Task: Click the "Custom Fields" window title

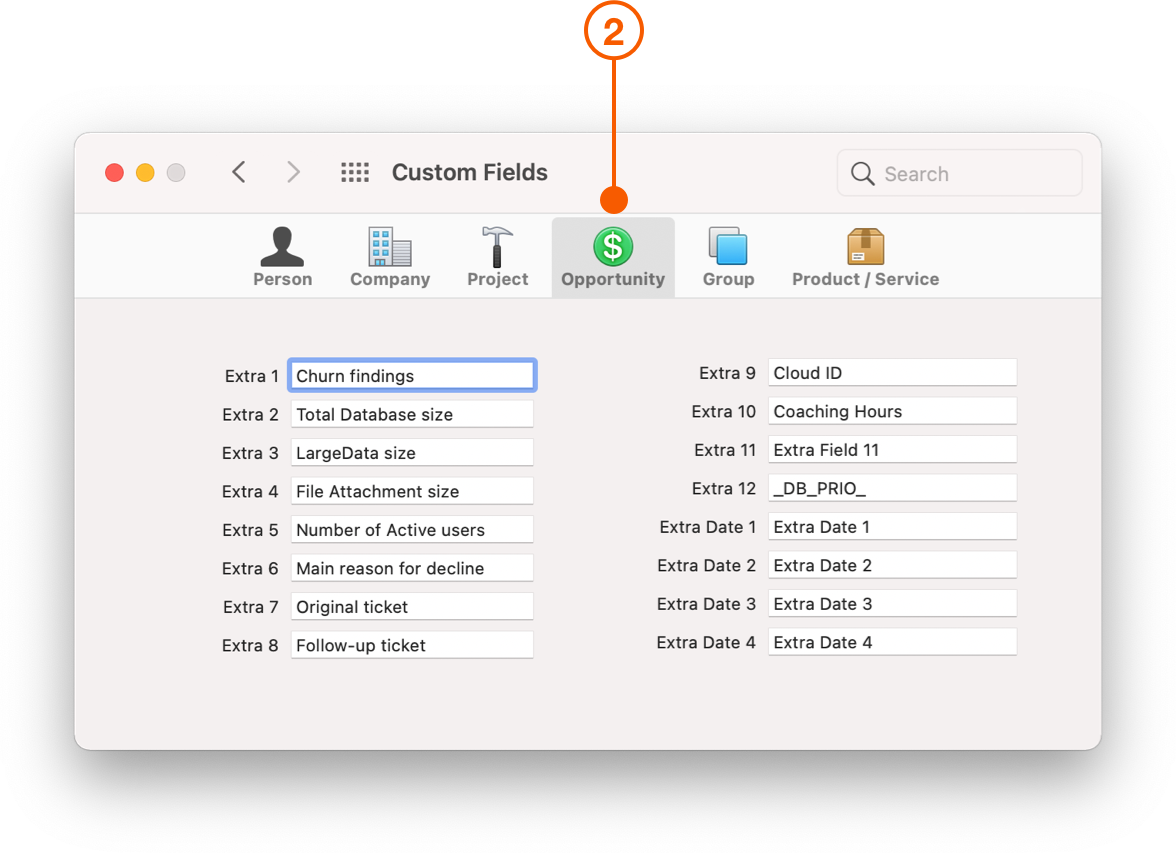Action: tap(470, 172)
